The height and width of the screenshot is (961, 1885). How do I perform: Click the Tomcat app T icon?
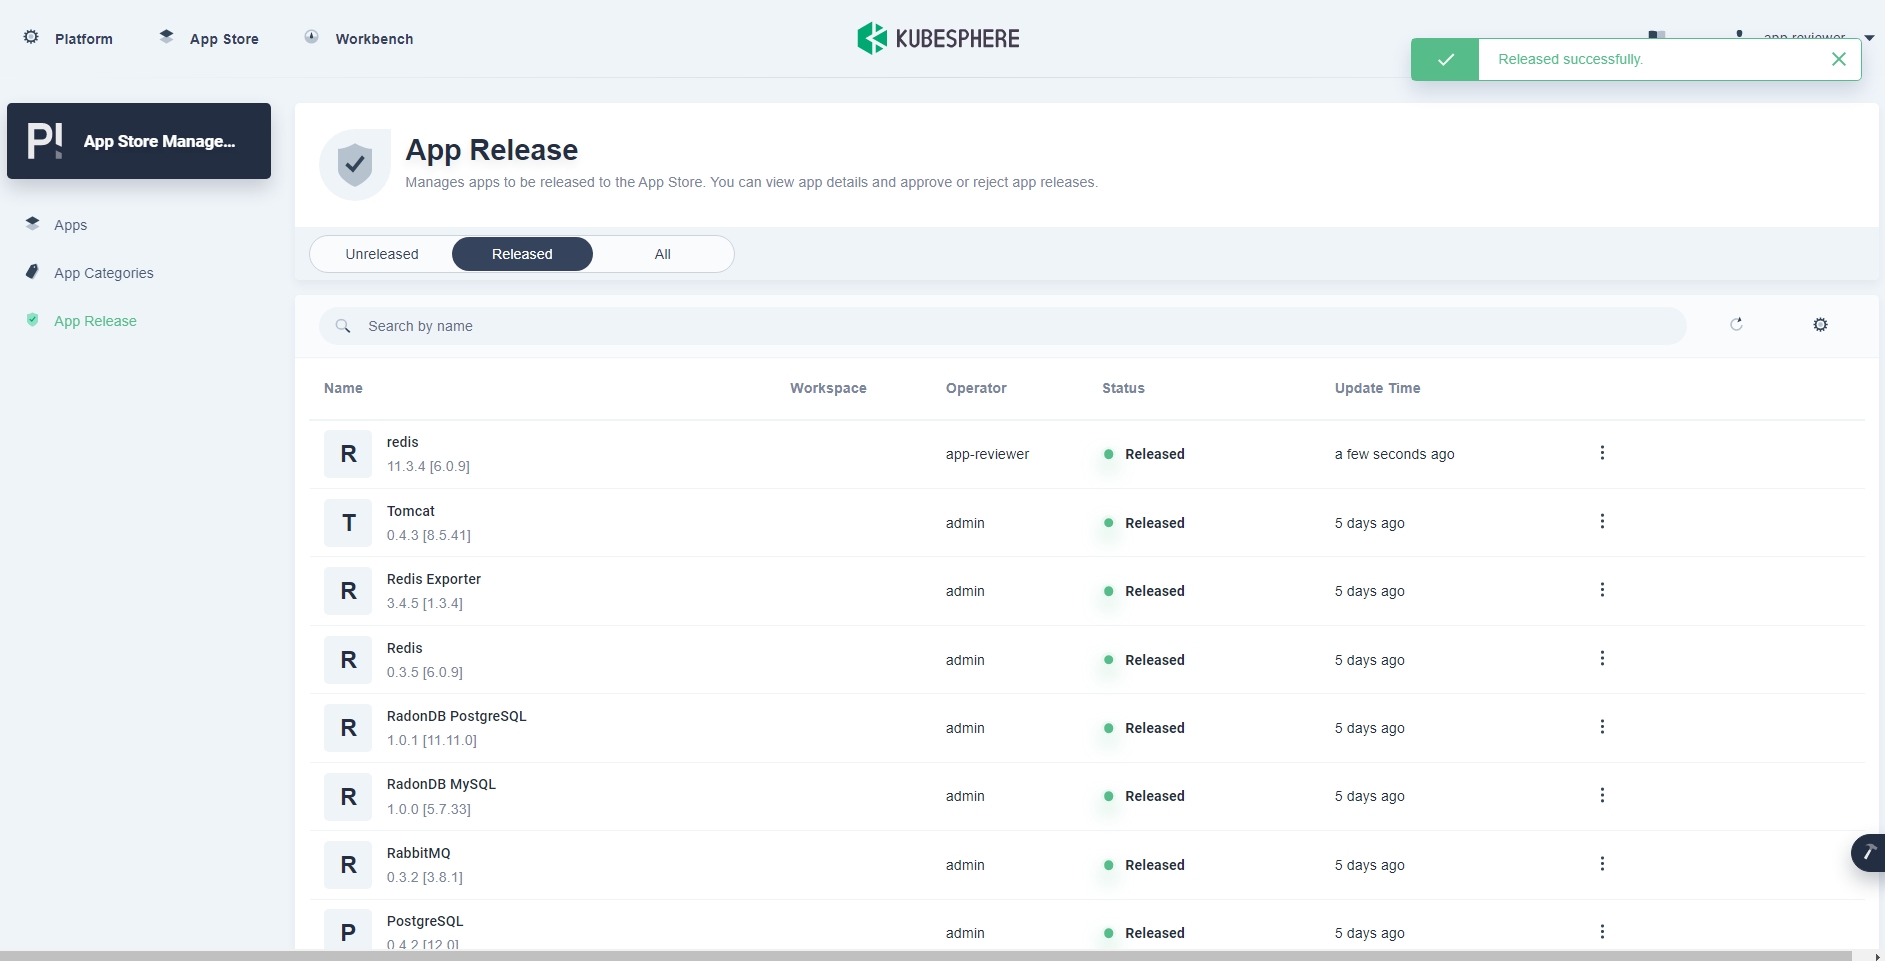[348, 523]
